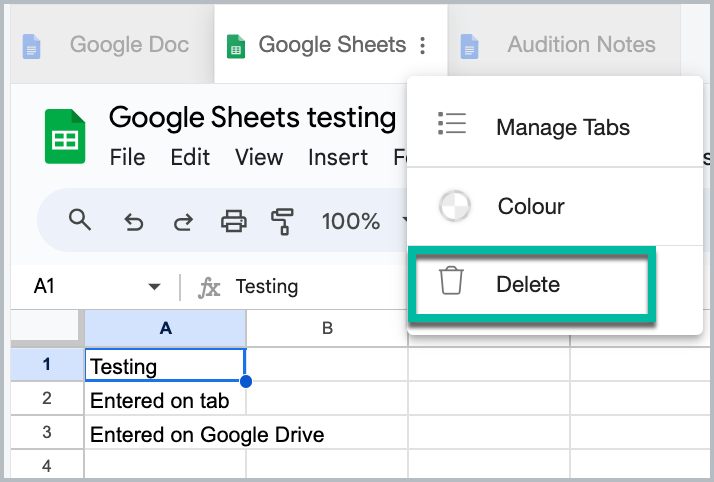Select row 2 header

[47, 398]
